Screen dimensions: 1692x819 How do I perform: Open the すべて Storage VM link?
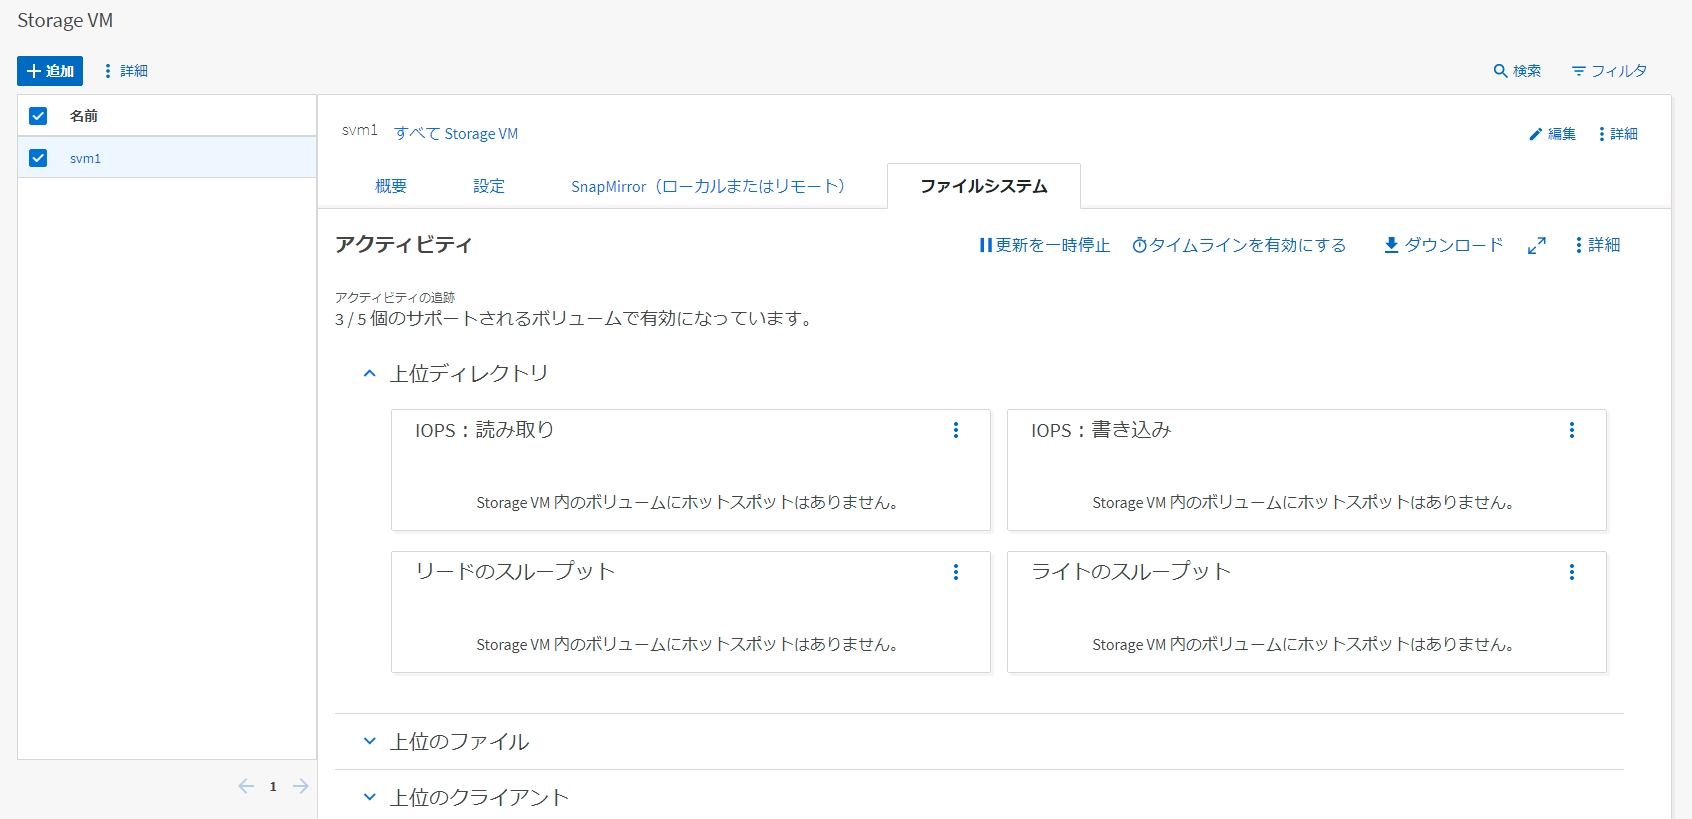click(456, 134)
